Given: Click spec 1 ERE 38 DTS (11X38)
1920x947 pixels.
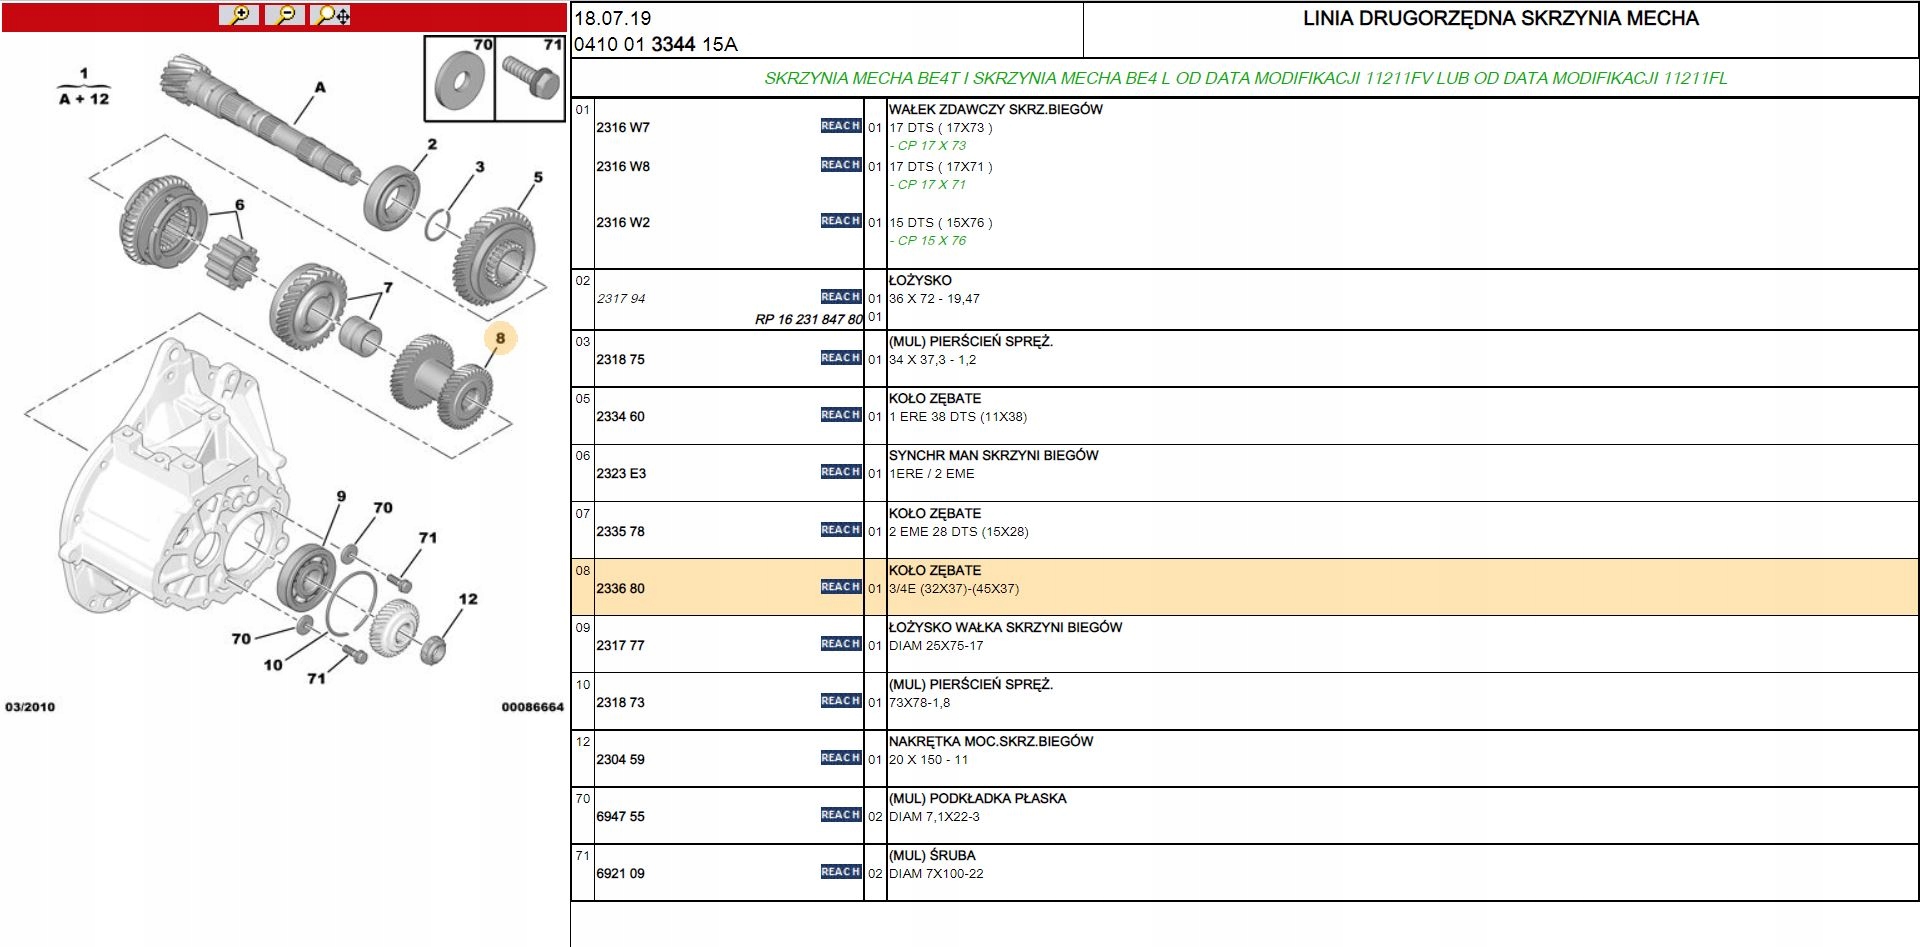Looking at the screenshot, I should (x=958, y=416).
